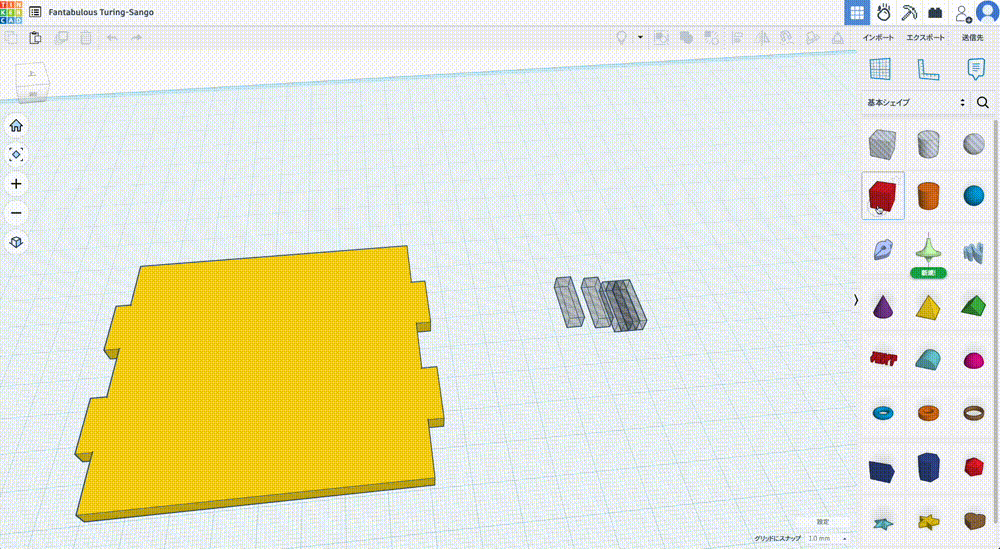Open the 設定 settings button
Screen dimensions: 1000x549
tap(823, 522)
